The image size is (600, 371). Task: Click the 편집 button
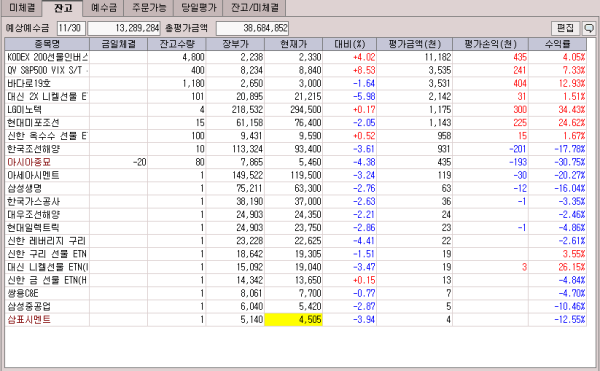point(565,28)
